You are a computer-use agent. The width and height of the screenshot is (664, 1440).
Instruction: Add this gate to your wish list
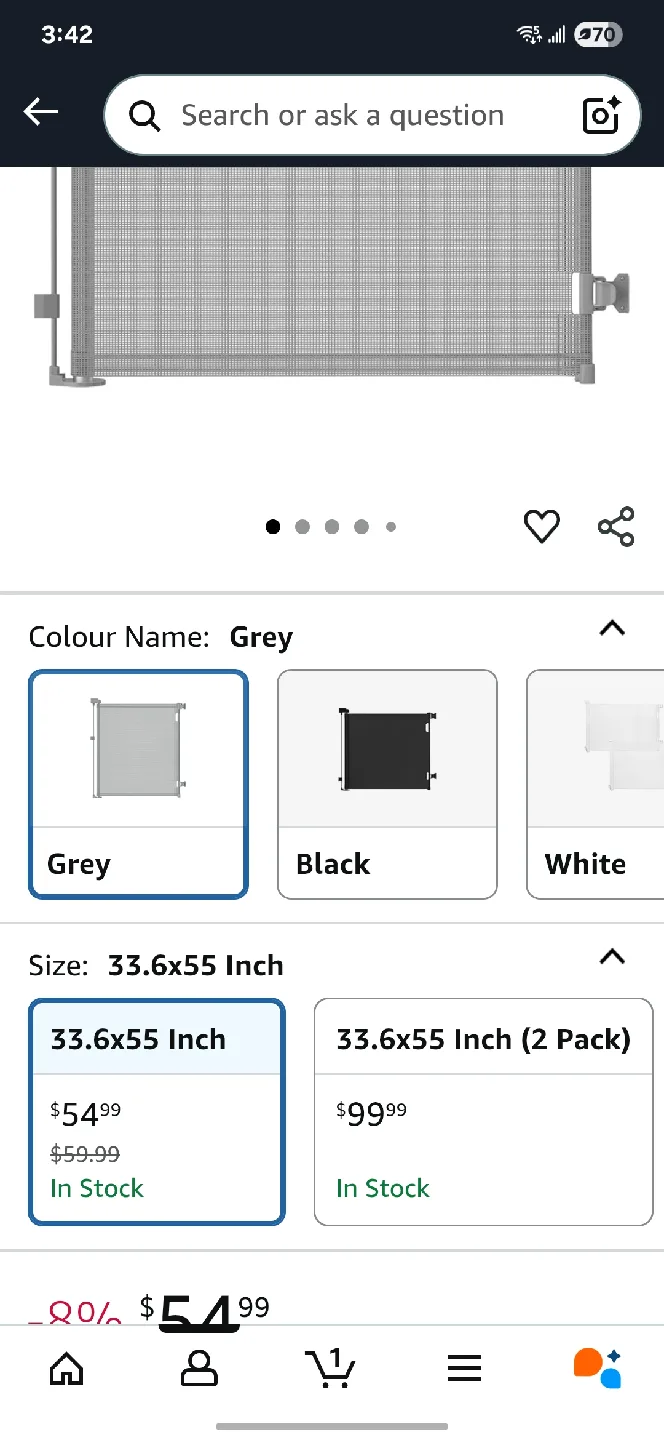click(542, 526)
